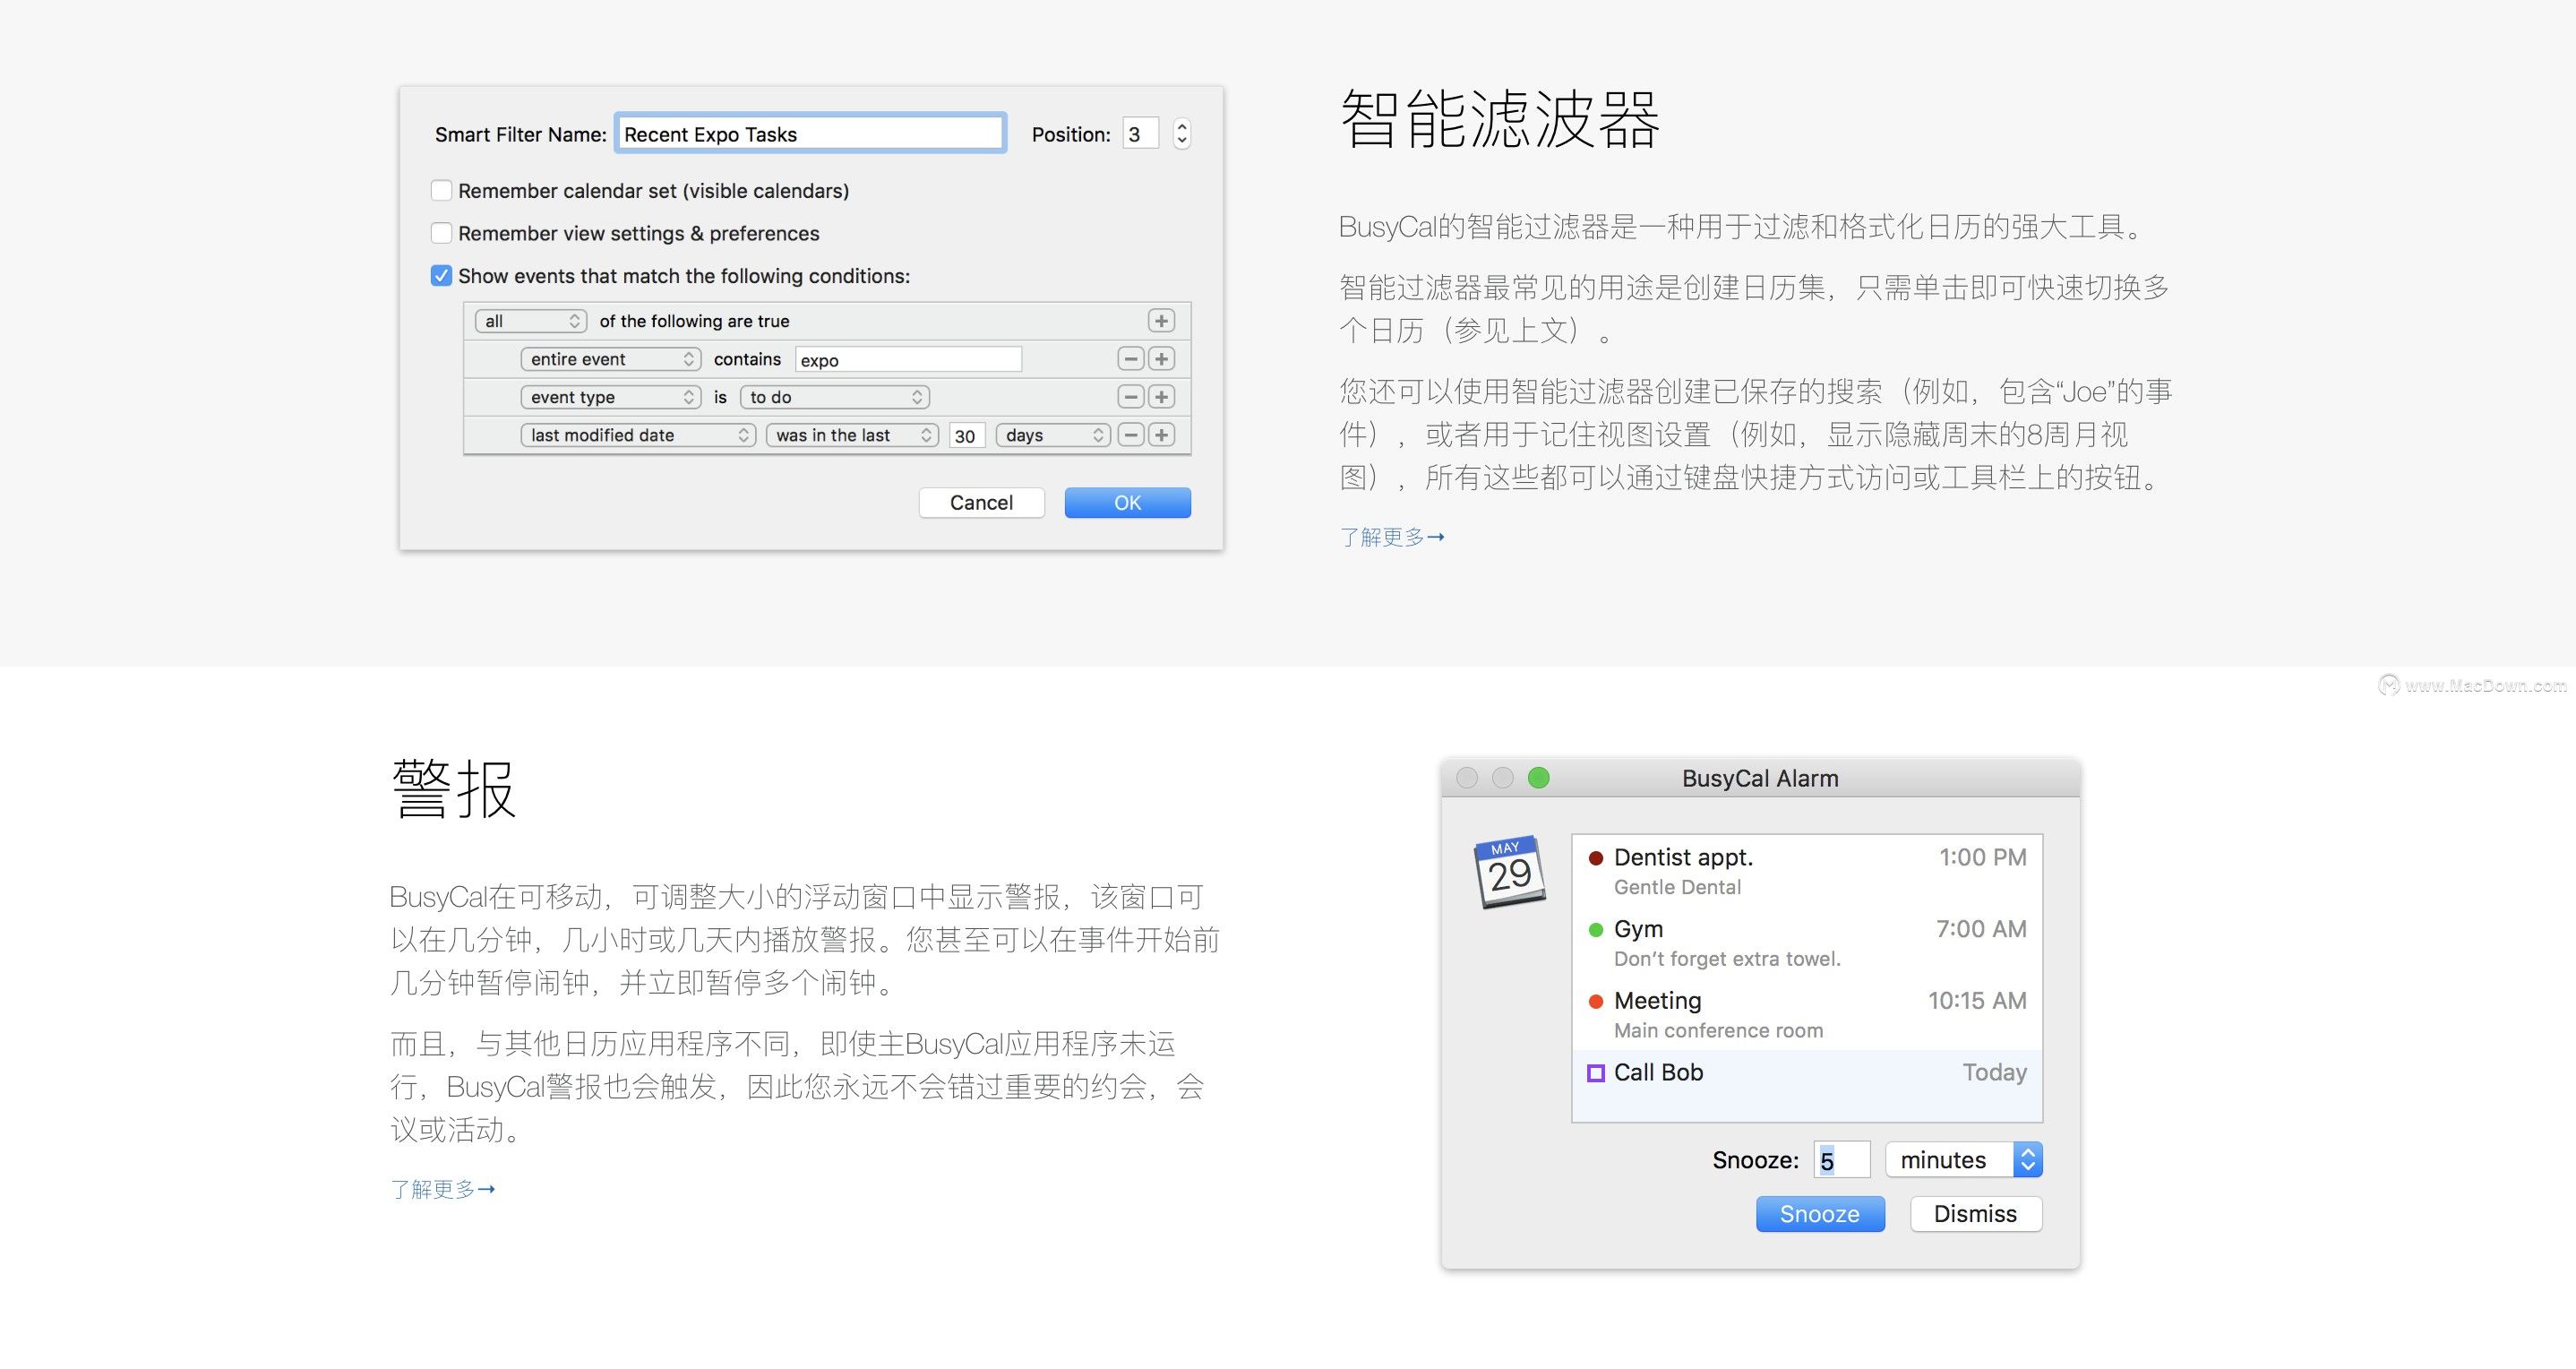The height and width of the screenshot is (1369, 2576).
Task: Click the Dismiss button
Action: [x=1975, y=1214]
